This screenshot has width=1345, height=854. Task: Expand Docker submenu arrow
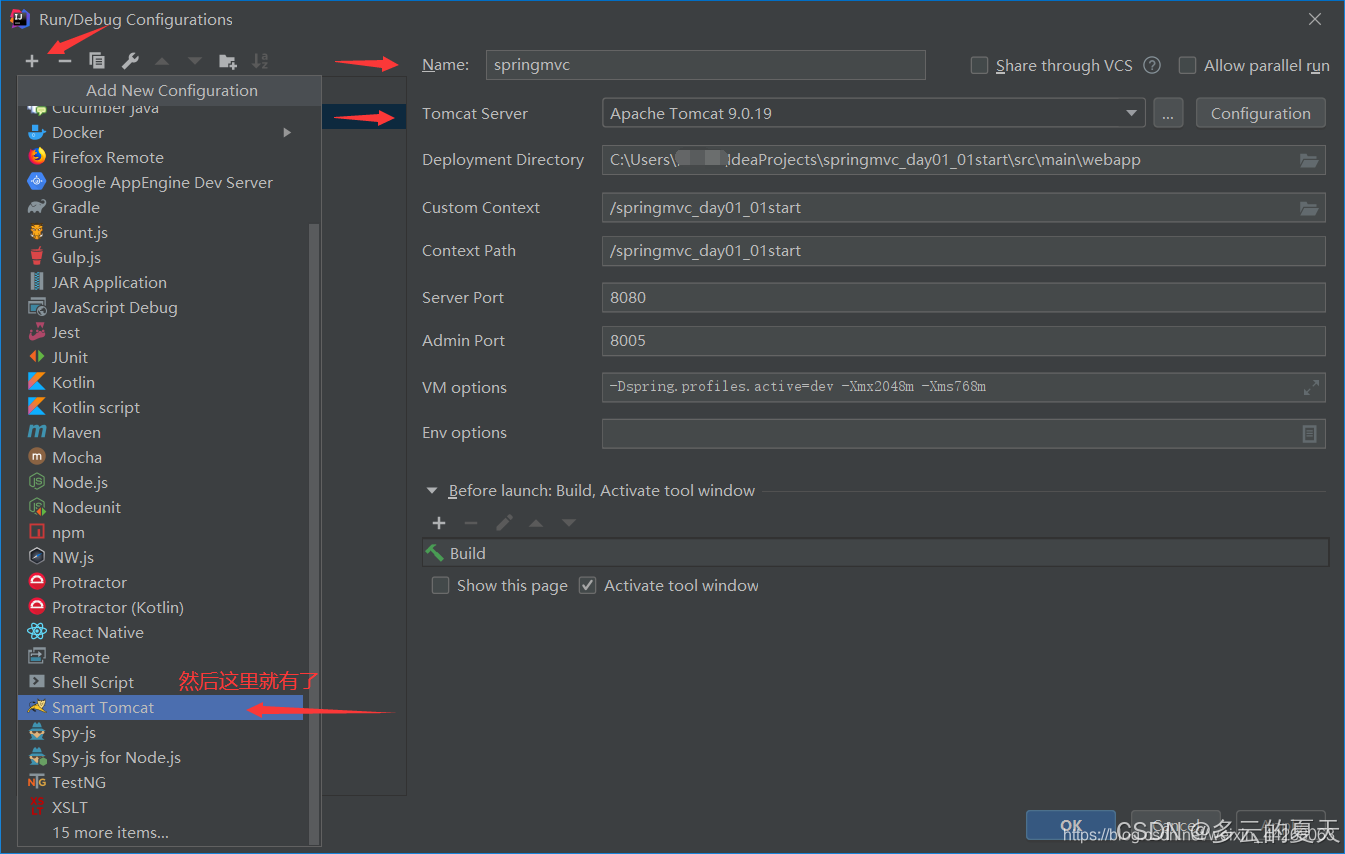coord(288,132)
